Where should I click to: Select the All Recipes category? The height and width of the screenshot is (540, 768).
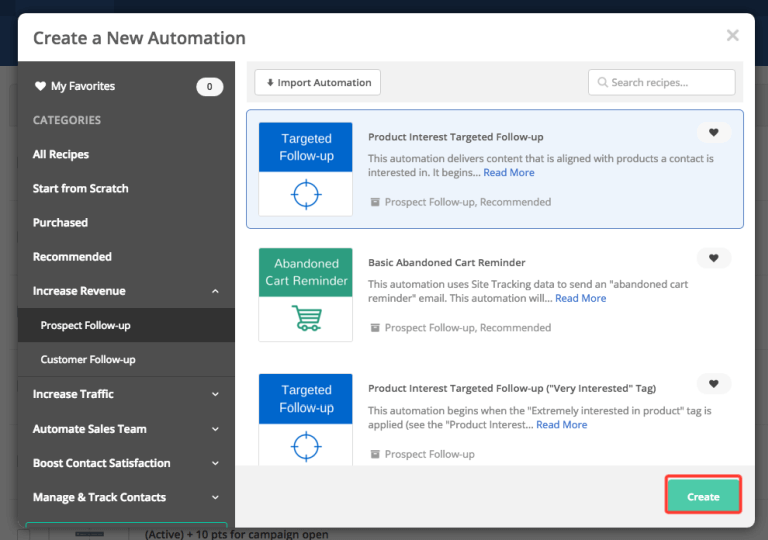pyautogui.click(x=61, y=155)
